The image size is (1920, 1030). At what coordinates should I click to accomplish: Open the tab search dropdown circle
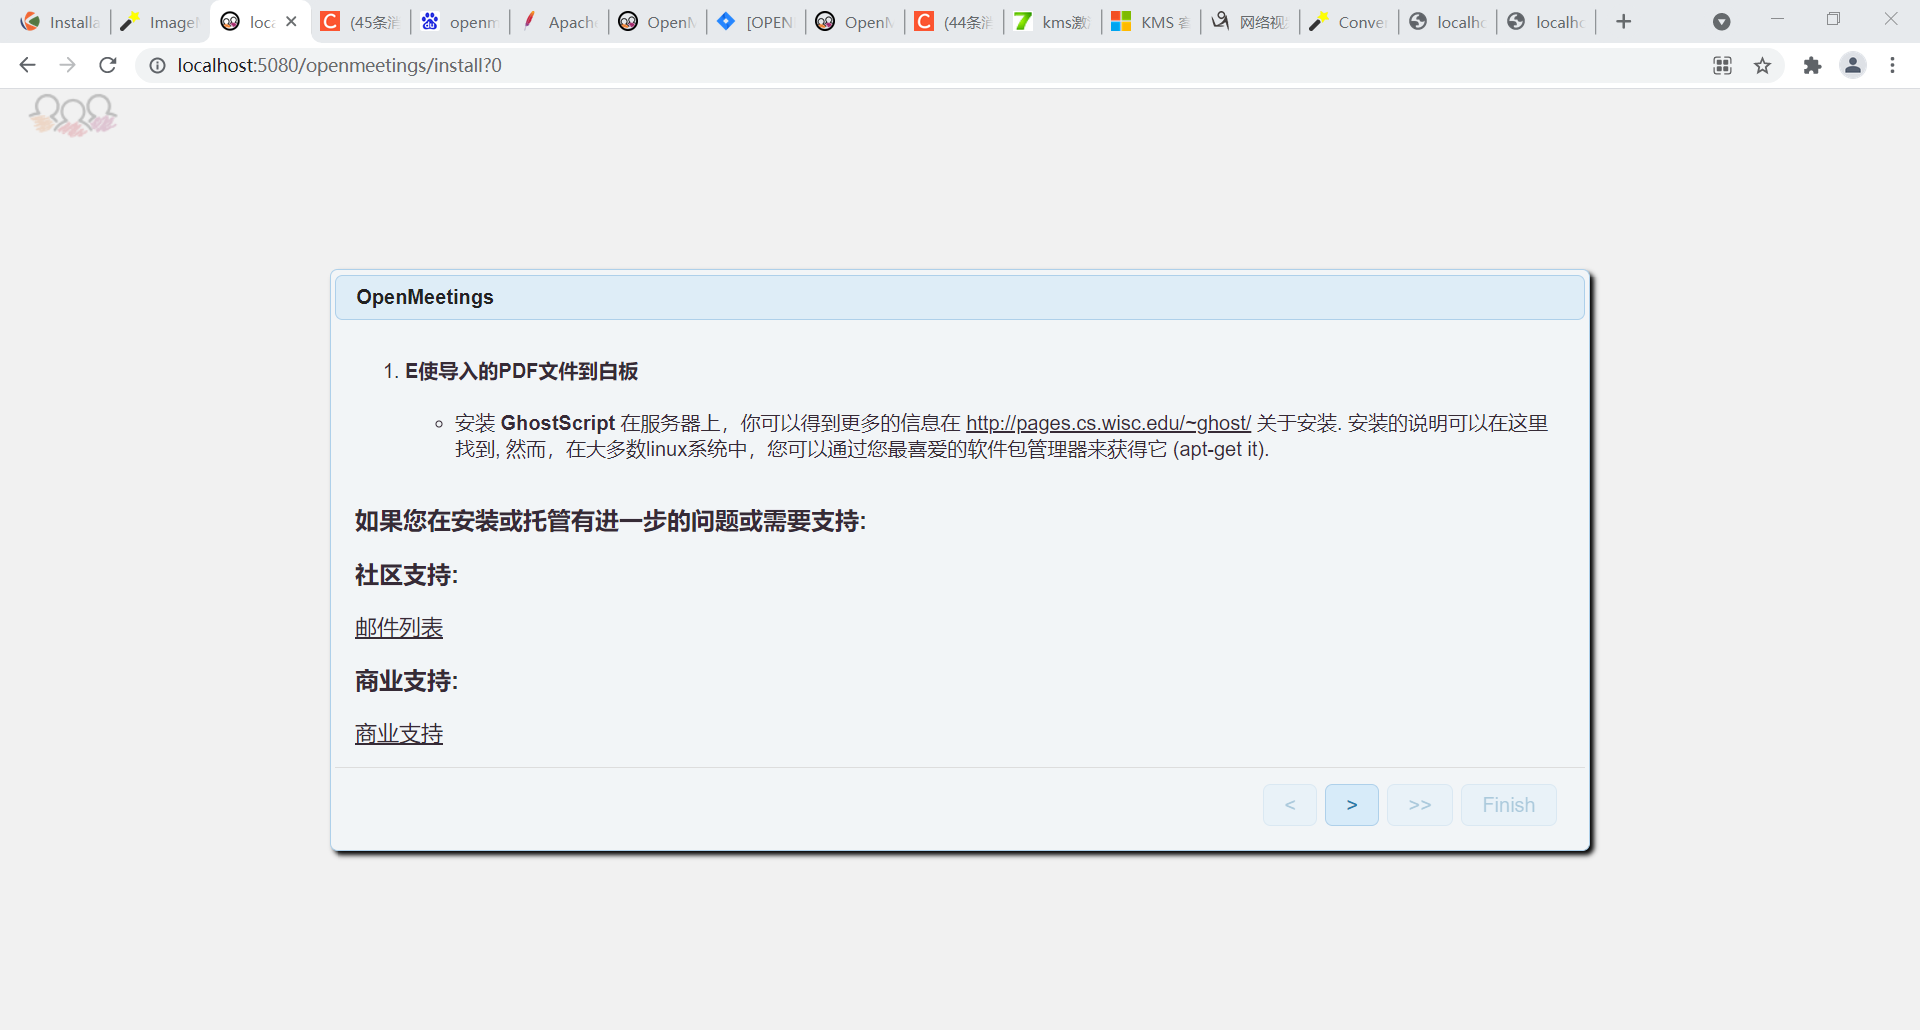tap(1721, 21)
